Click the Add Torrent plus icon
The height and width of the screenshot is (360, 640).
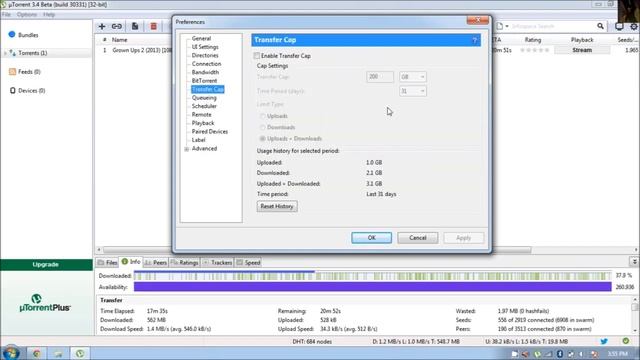click(102, 26)
